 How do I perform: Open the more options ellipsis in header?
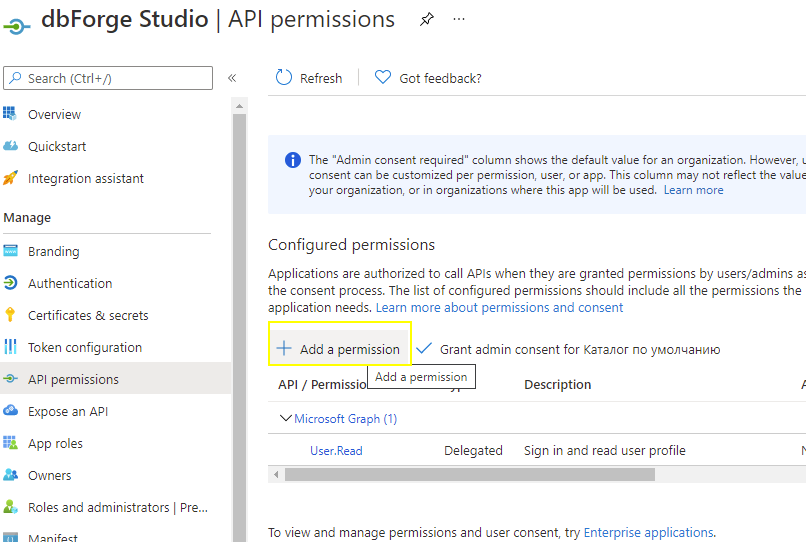(459, 20)
